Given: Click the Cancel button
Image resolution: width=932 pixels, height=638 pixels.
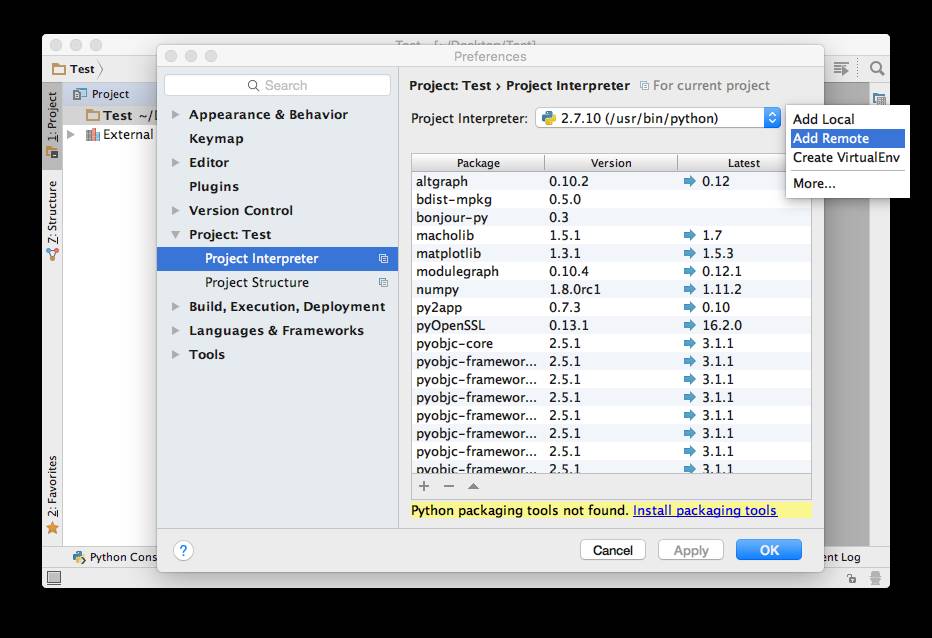Looking at the screenshot, I should tap(613, 550).
